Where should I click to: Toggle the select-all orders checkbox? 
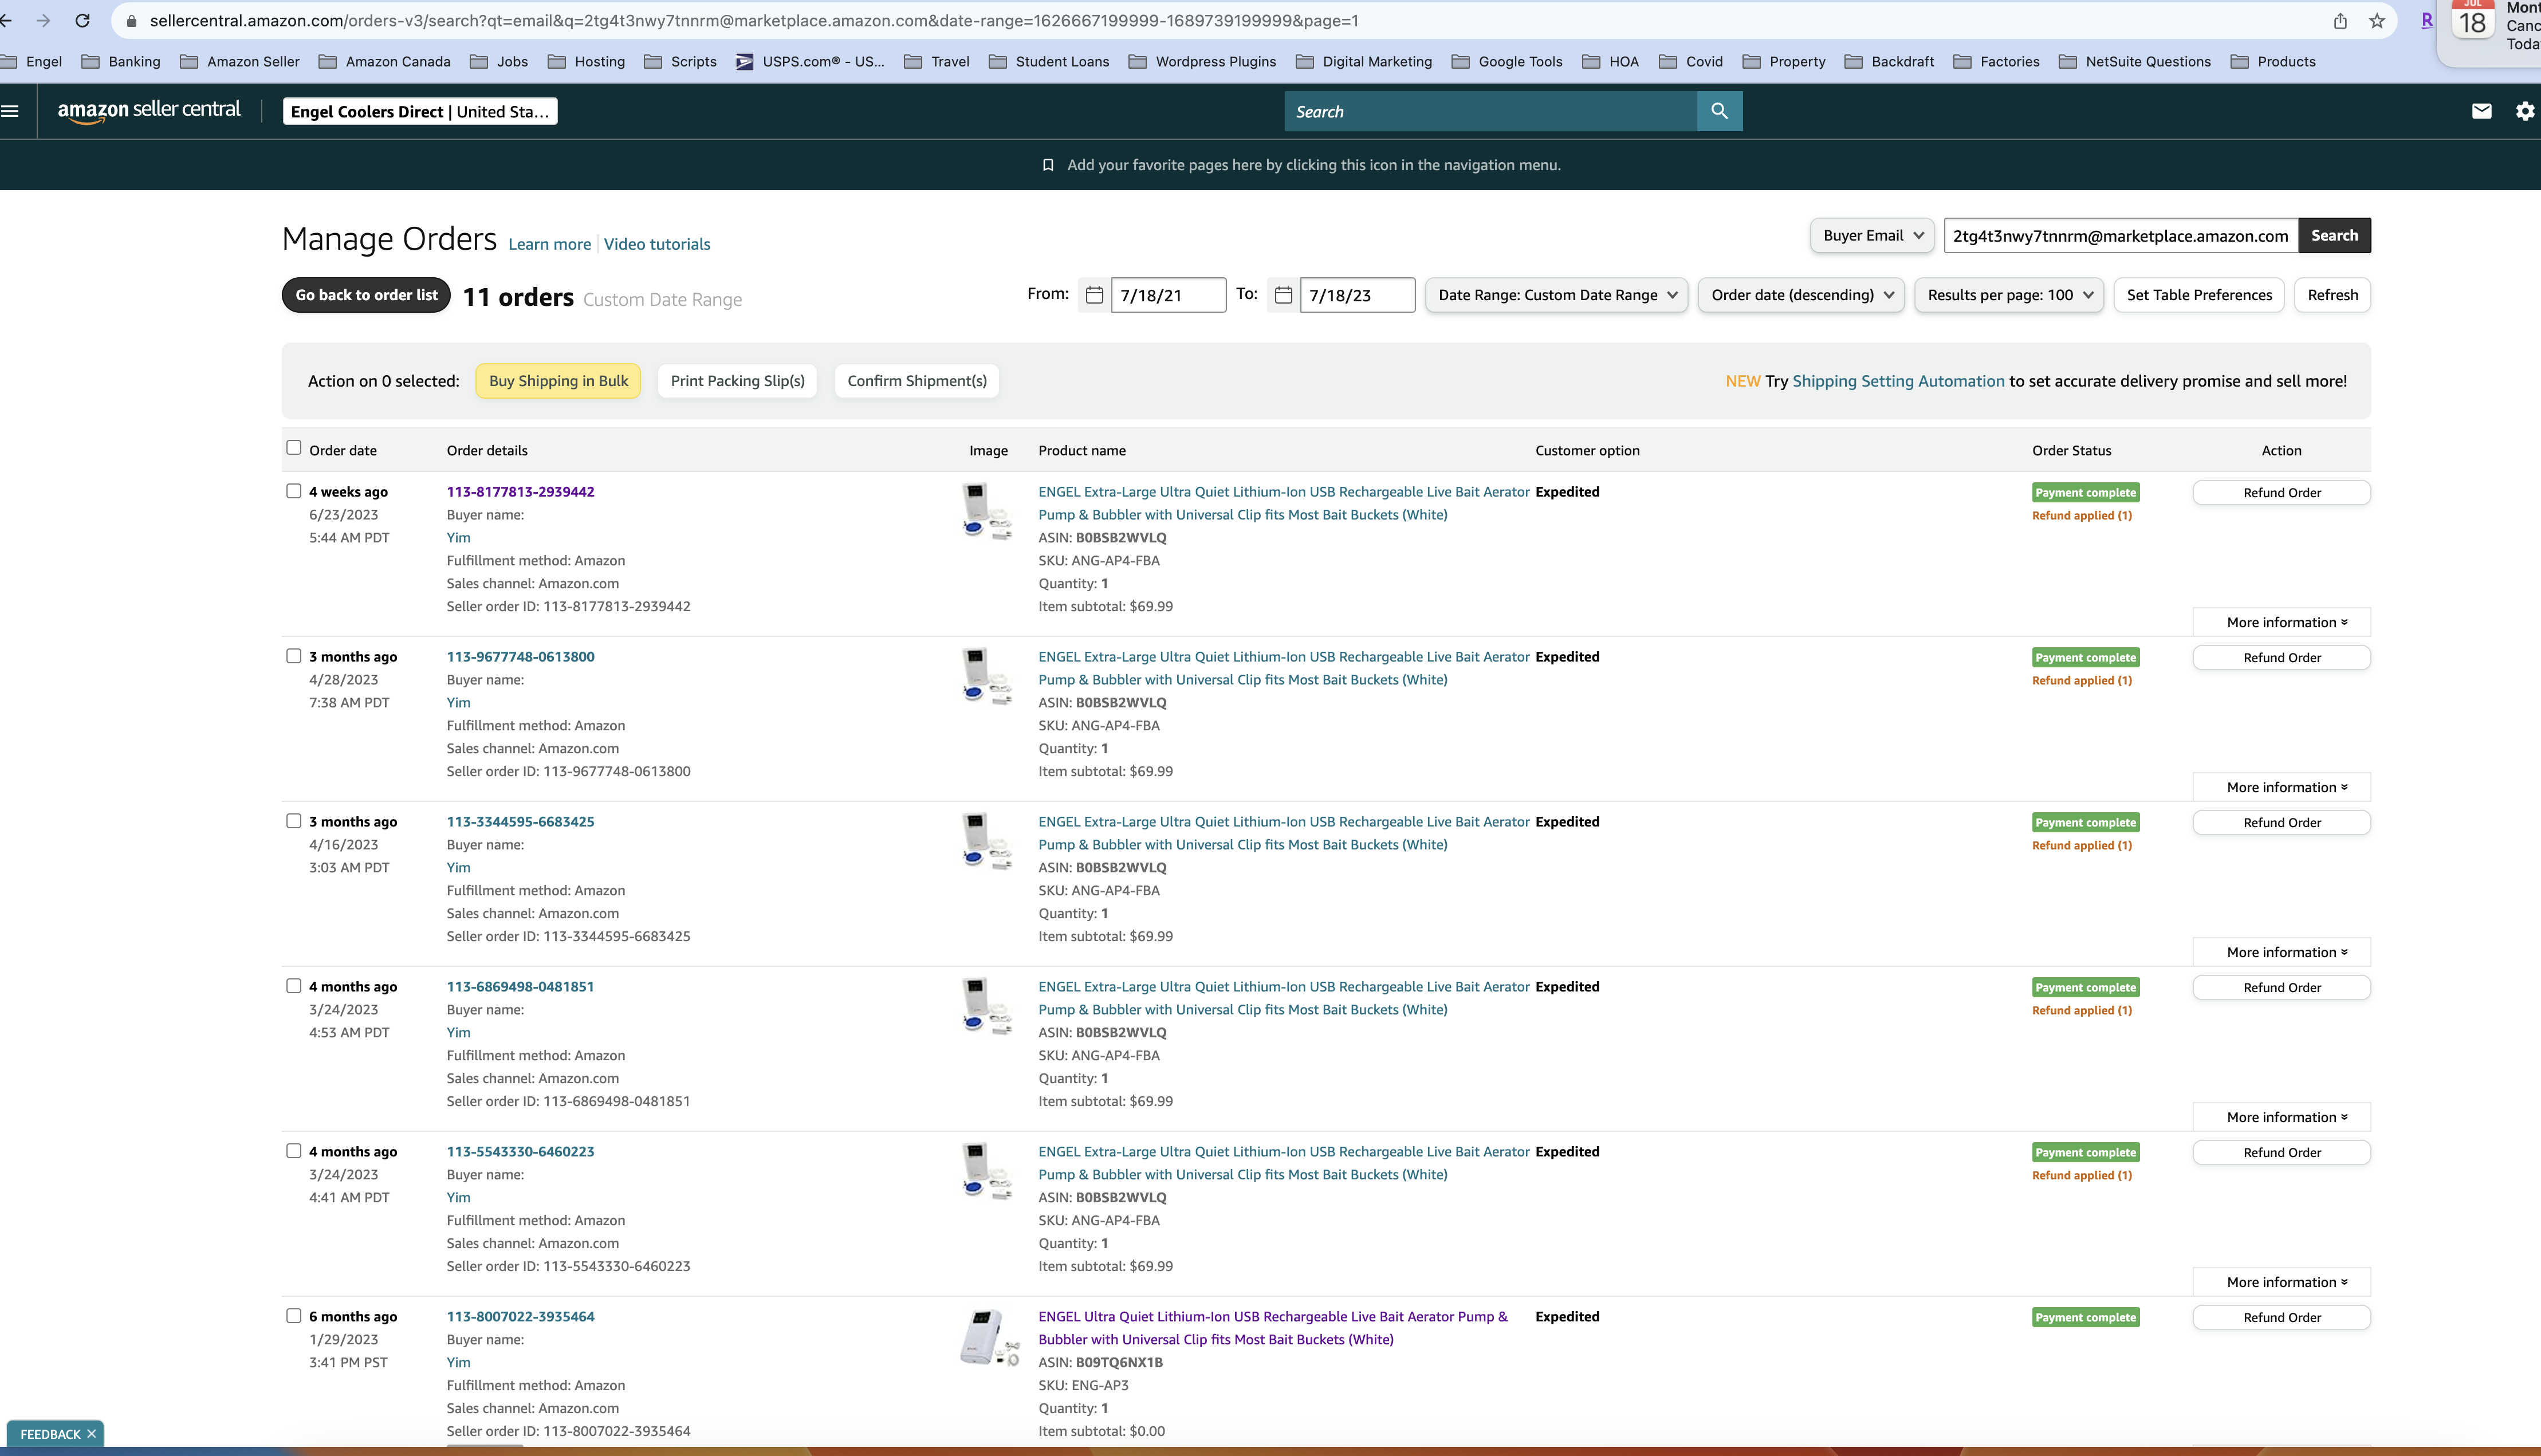[293, 448]
